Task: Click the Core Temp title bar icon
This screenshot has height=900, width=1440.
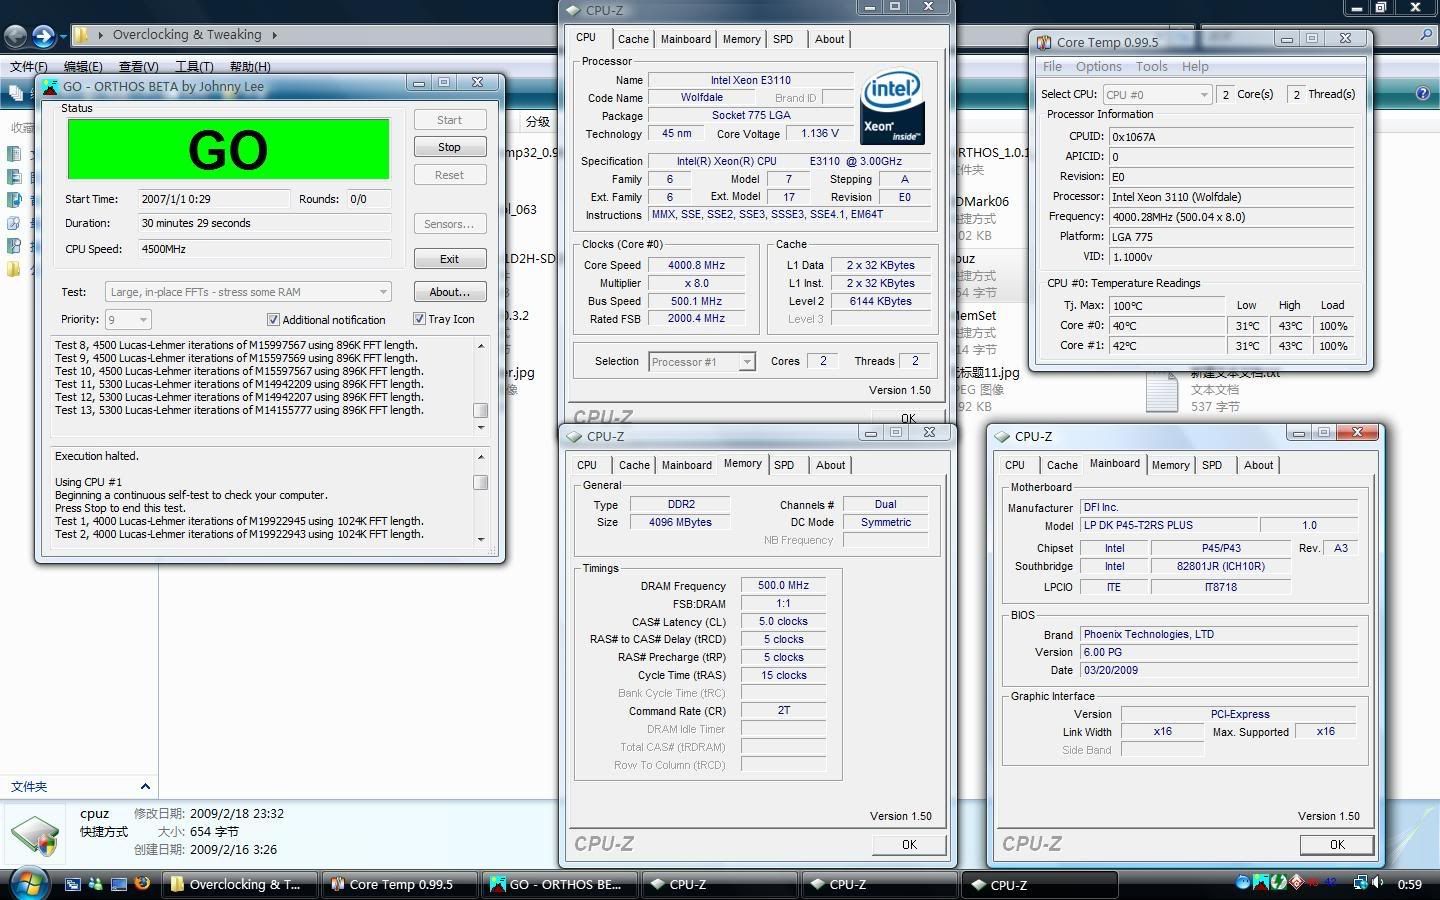Action: tap(1044, 42)
